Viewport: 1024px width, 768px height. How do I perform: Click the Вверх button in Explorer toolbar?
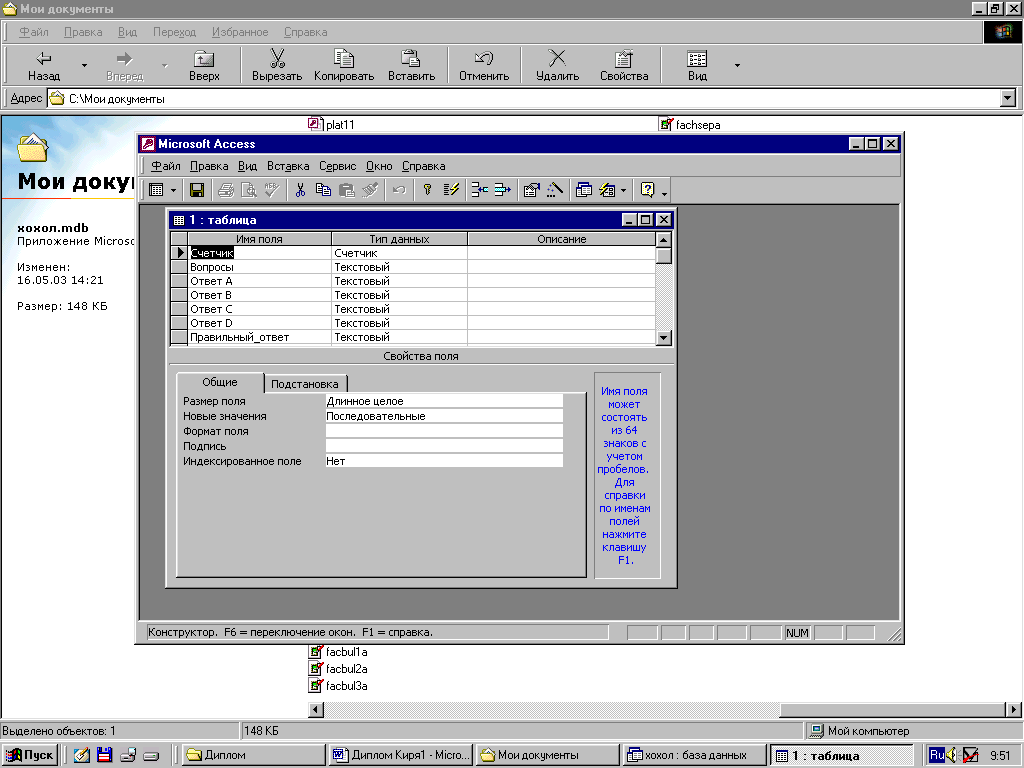tap(204, 65)
